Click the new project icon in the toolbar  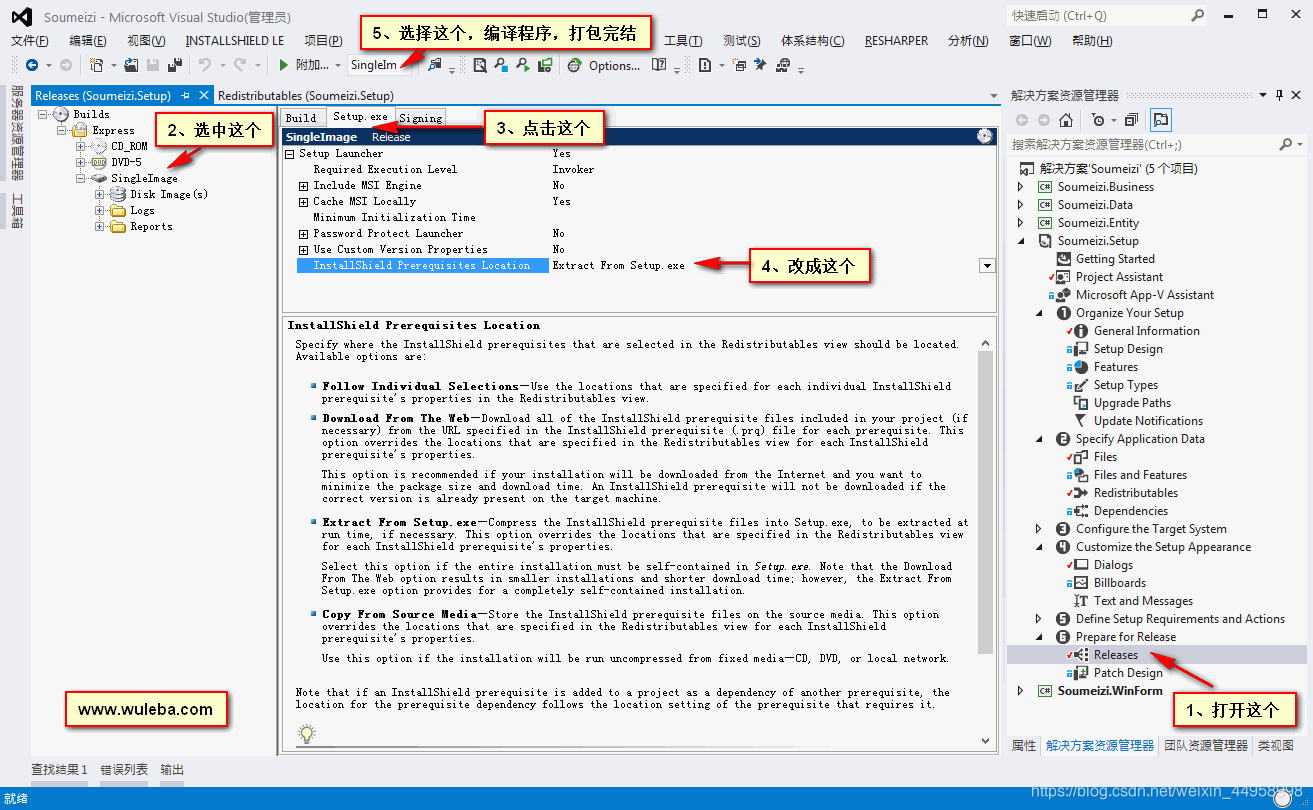pos(97,65)
